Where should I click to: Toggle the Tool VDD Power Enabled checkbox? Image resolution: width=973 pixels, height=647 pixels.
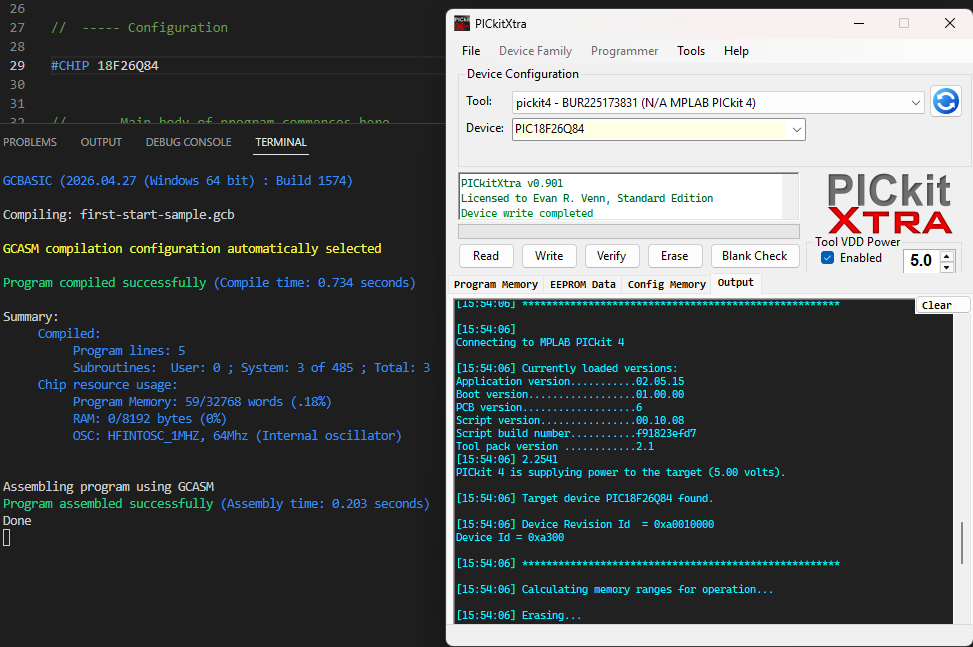coord(828,258)
